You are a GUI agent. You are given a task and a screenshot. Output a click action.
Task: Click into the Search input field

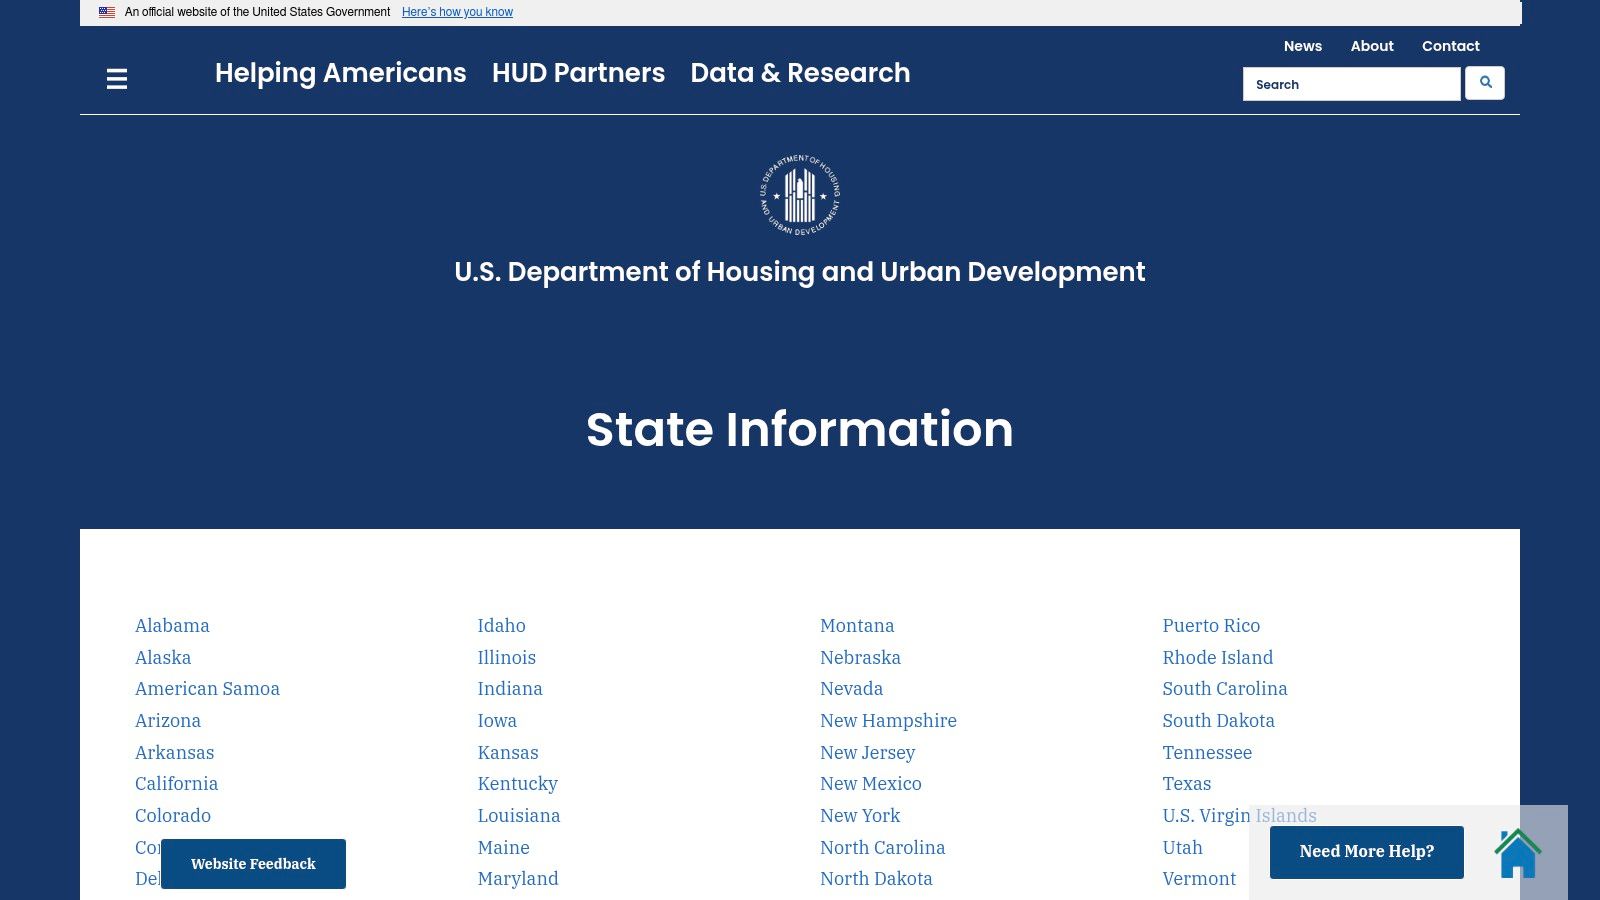tap(1352, 84)
